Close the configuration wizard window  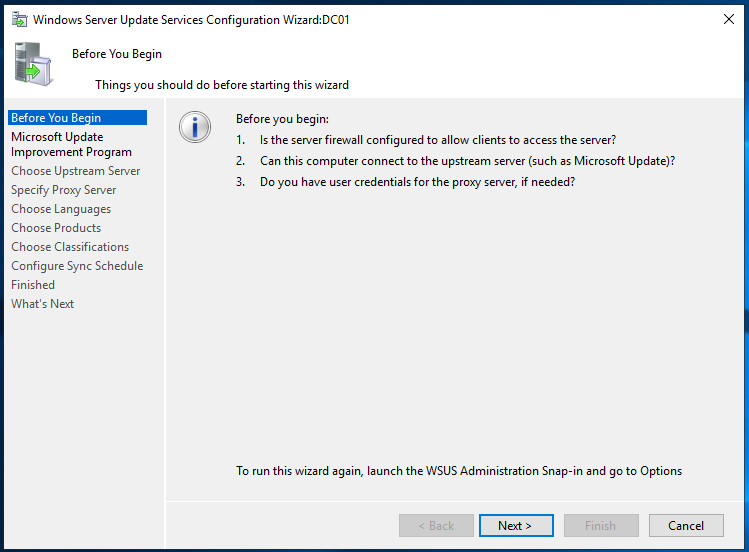pos(728,19)
